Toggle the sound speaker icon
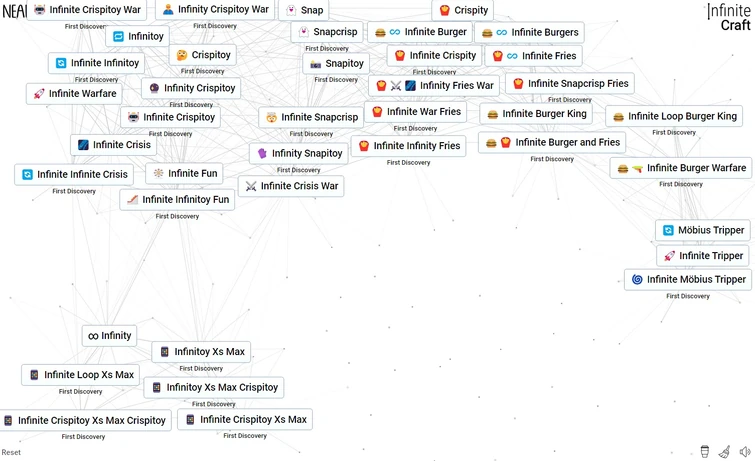Image resolution: width=755 pixels, height=461 pixels. [x=745, y=451]
